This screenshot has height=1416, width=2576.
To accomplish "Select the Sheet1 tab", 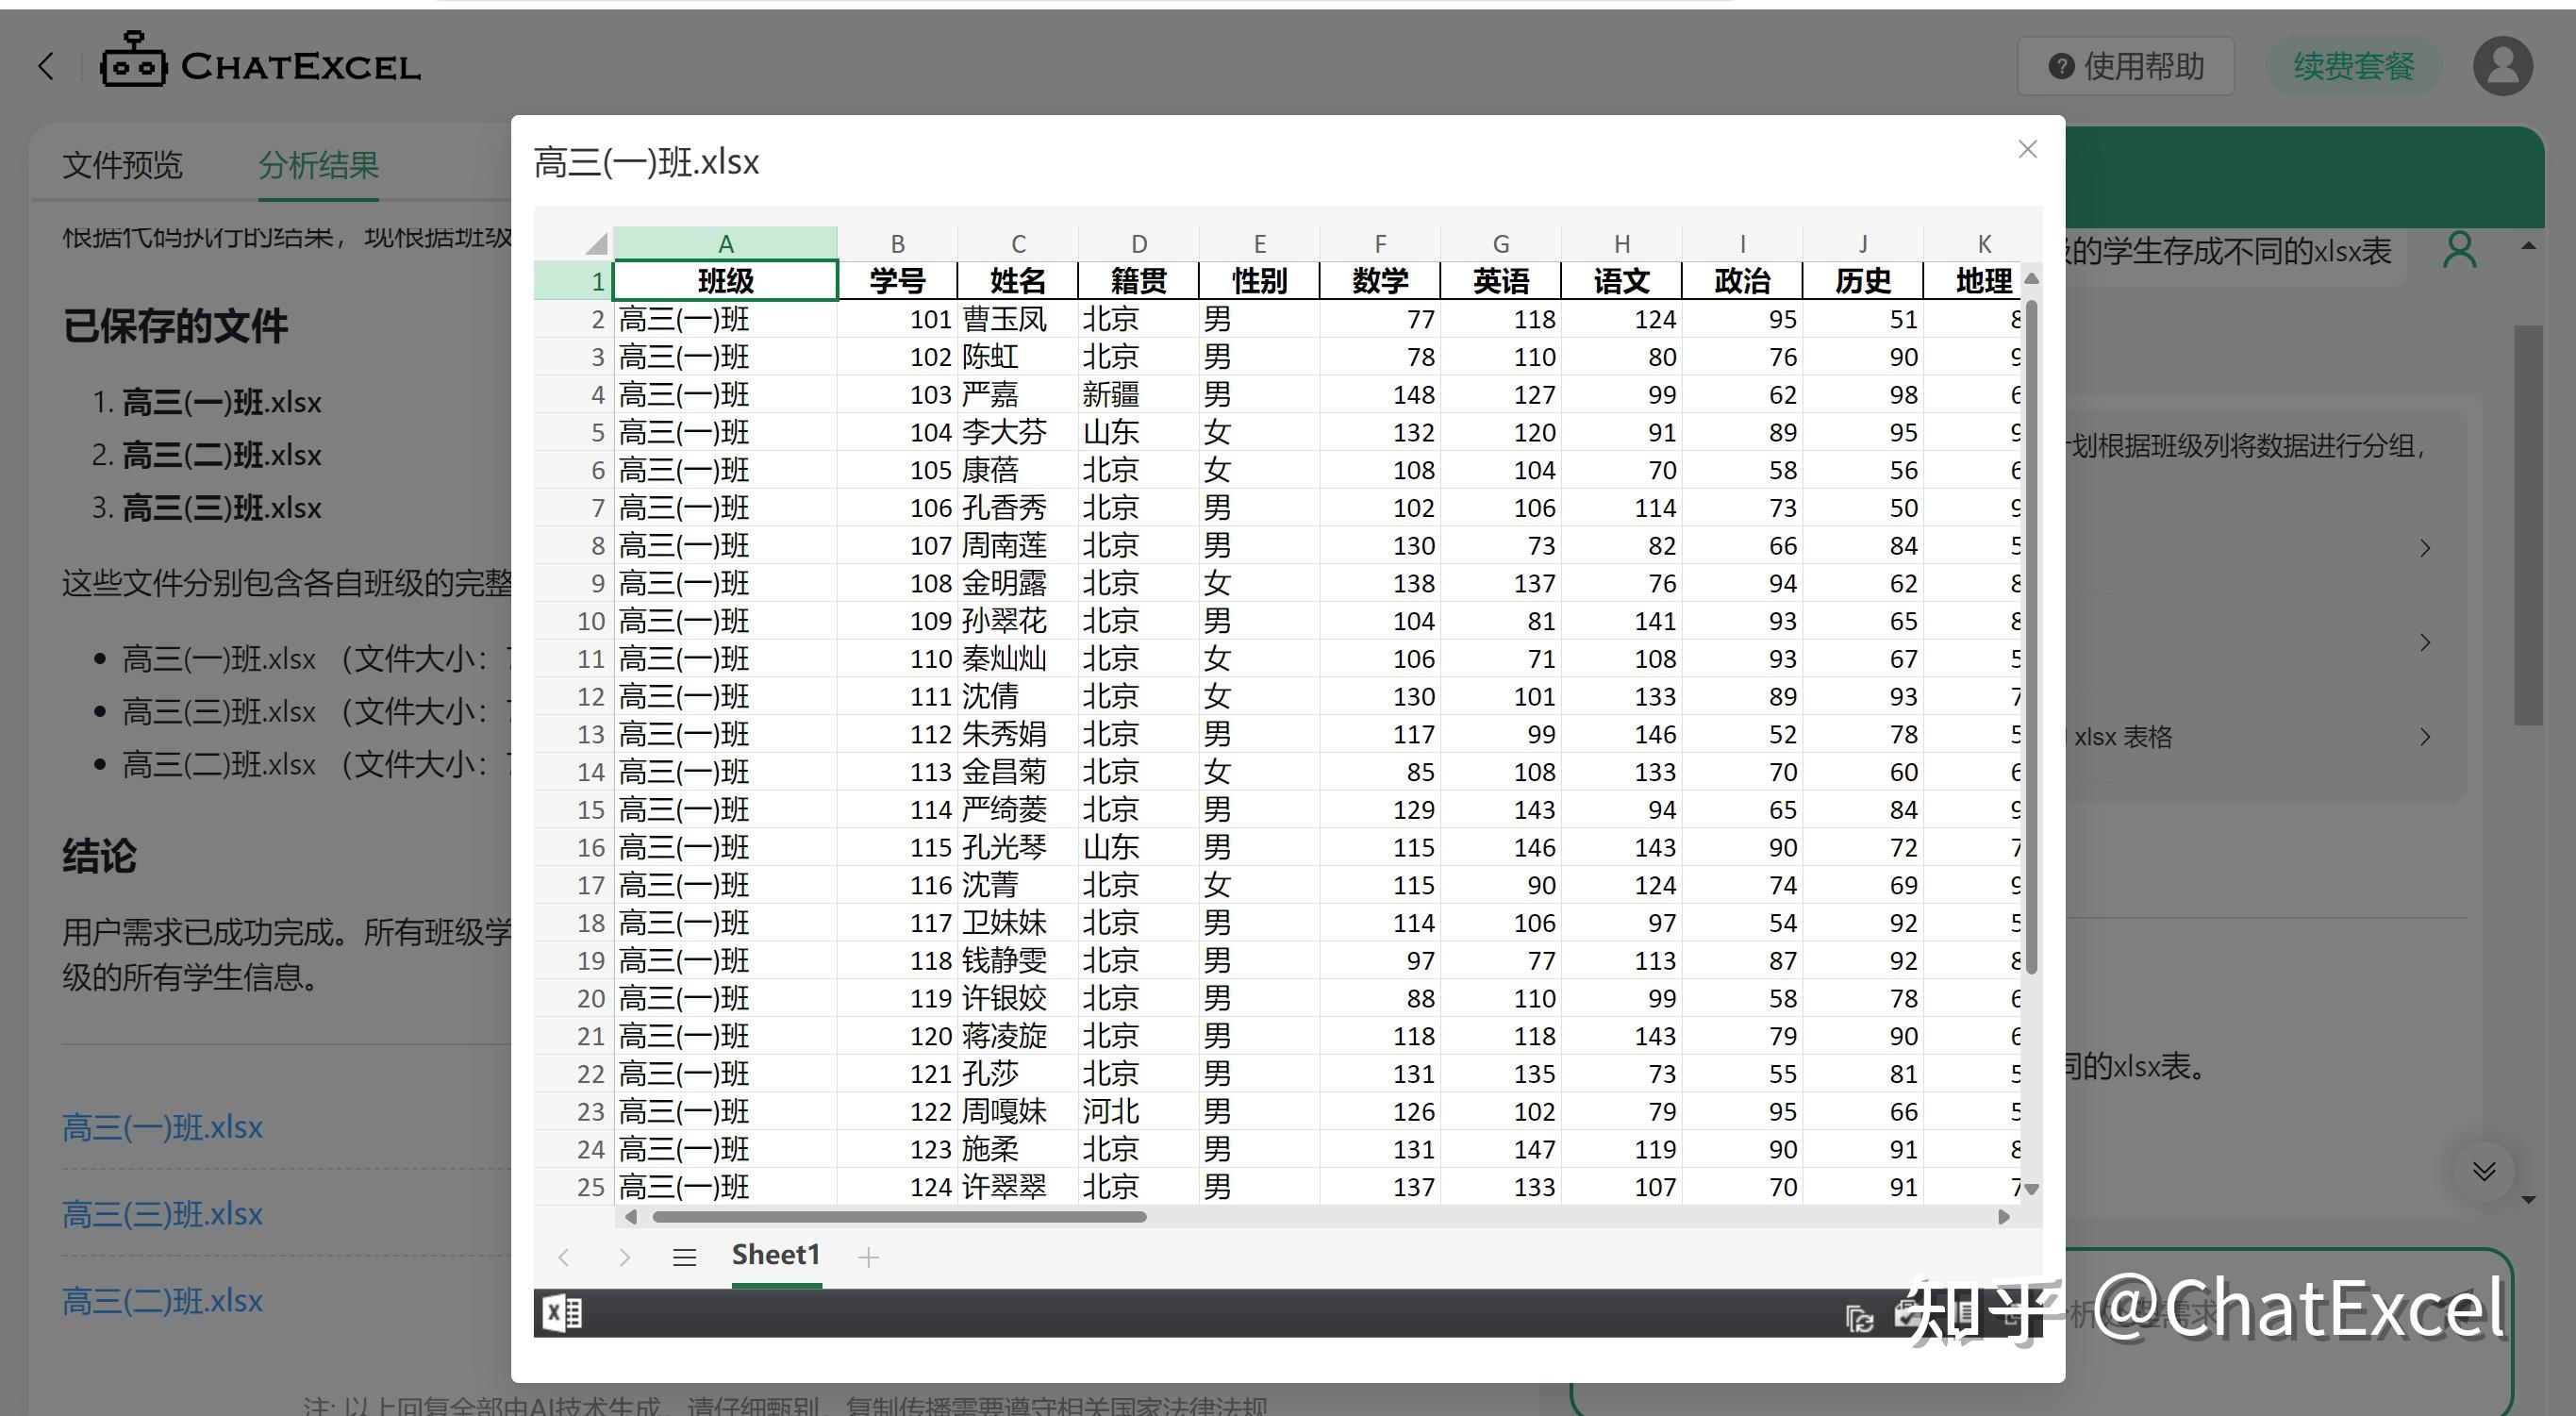I will 776,1254.
